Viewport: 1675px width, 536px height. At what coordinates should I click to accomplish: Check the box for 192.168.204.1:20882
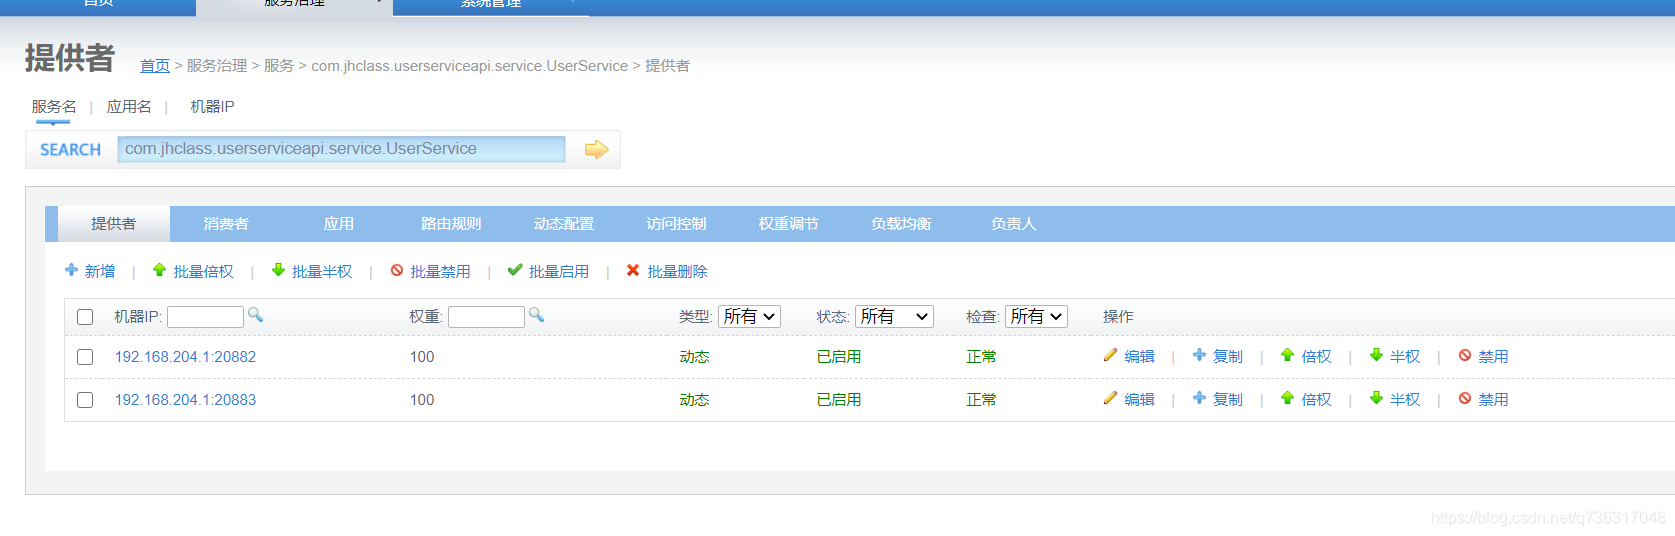point(85,357)
